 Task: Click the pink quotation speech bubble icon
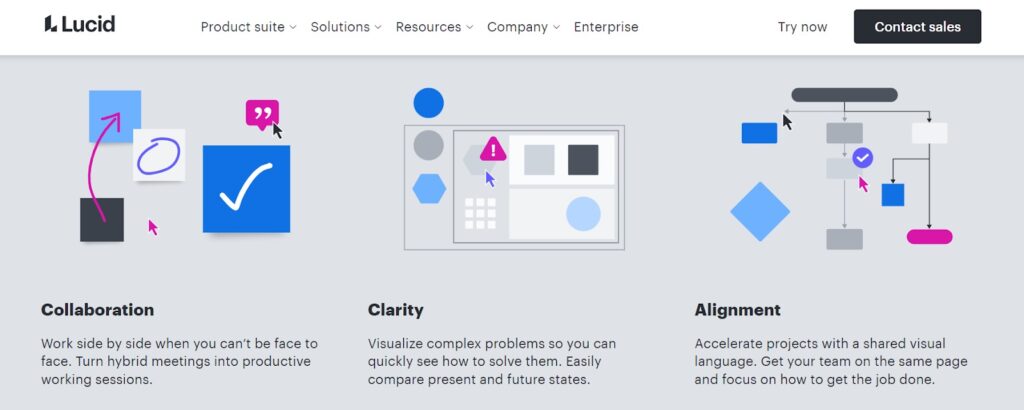click(263, 114)
